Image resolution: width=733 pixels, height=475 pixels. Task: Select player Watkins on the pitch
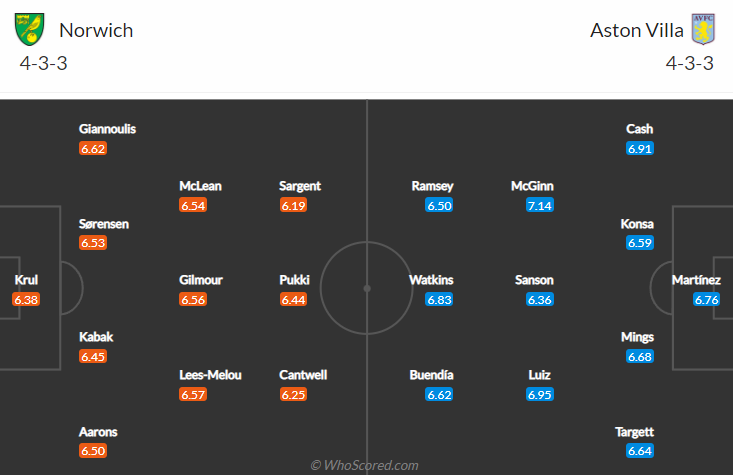click(x=431, y=280)
